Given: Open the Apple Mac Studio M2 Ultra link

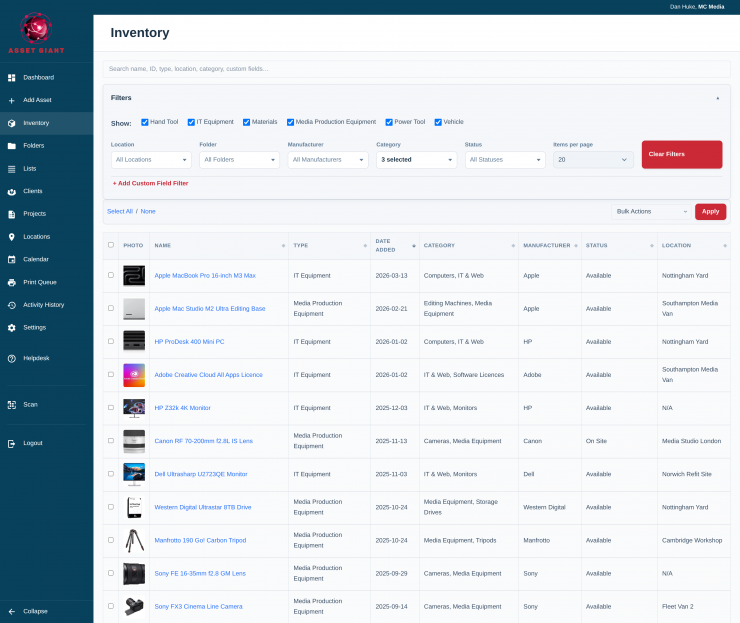Looking at the screenshot, I should [210, 309].
